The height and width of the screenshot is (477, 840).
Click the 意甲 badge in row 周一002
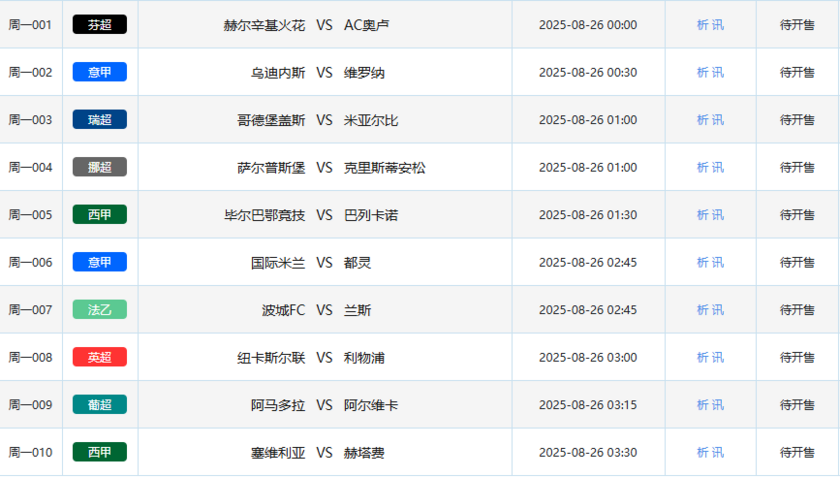point(99,72)
